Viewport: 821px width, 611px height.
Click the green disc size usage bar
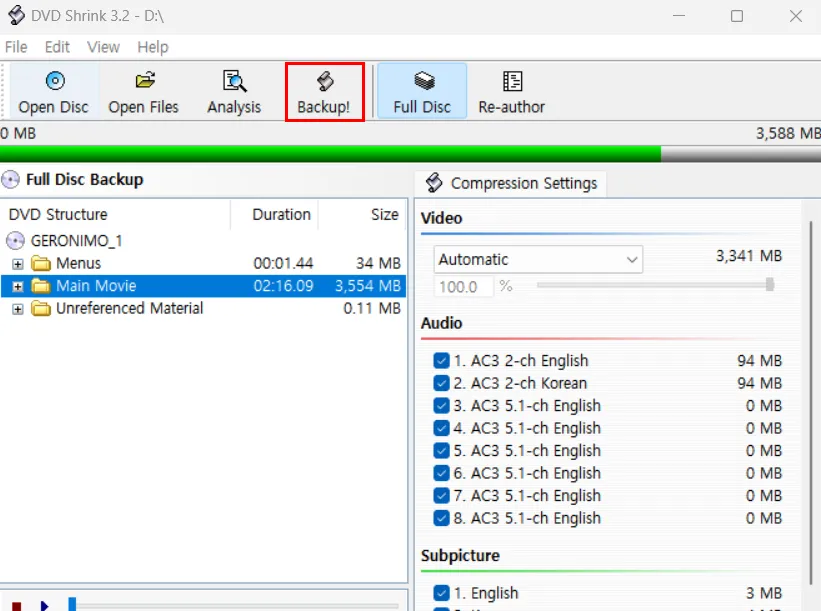coord(330,154)
